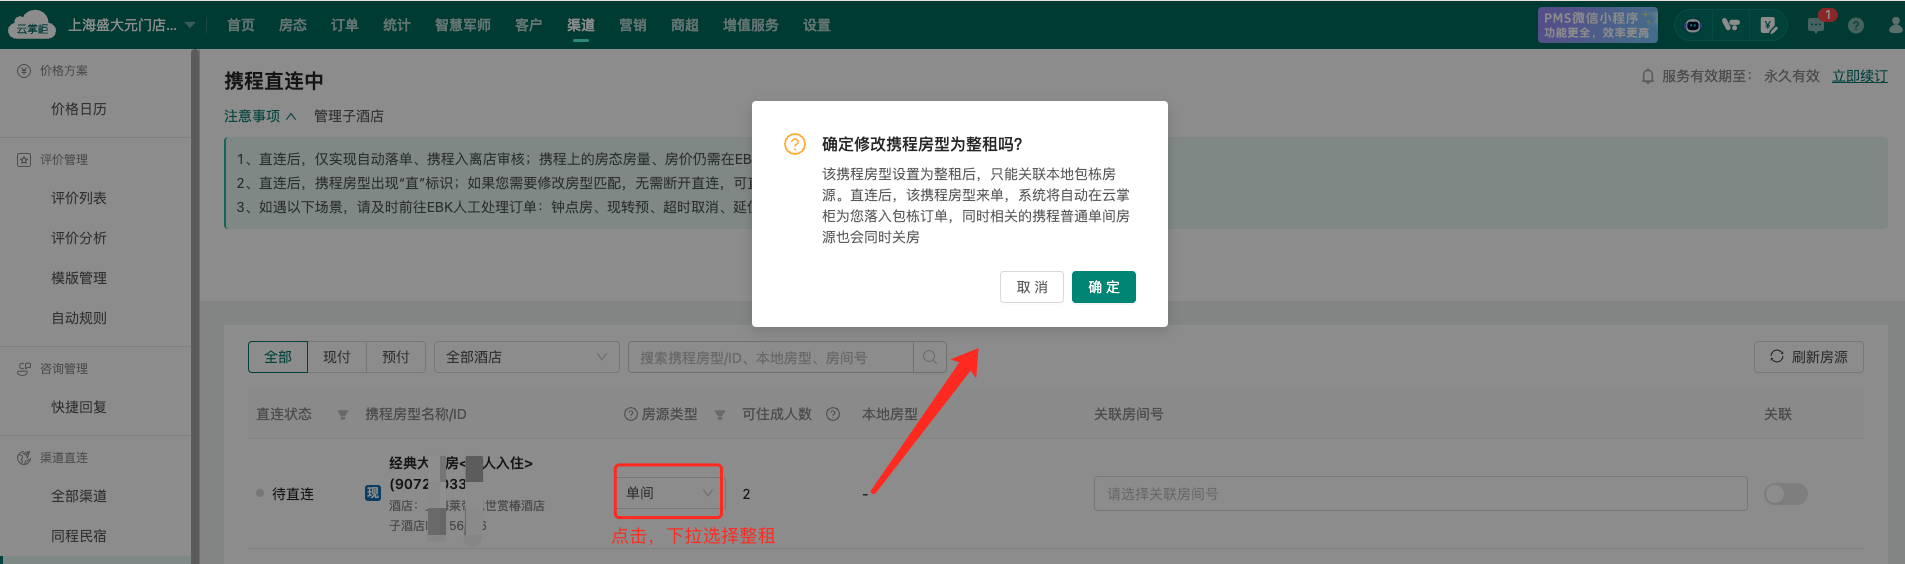Click the search magnifier icon
The image size is (1905, 564).
[930, 357]
